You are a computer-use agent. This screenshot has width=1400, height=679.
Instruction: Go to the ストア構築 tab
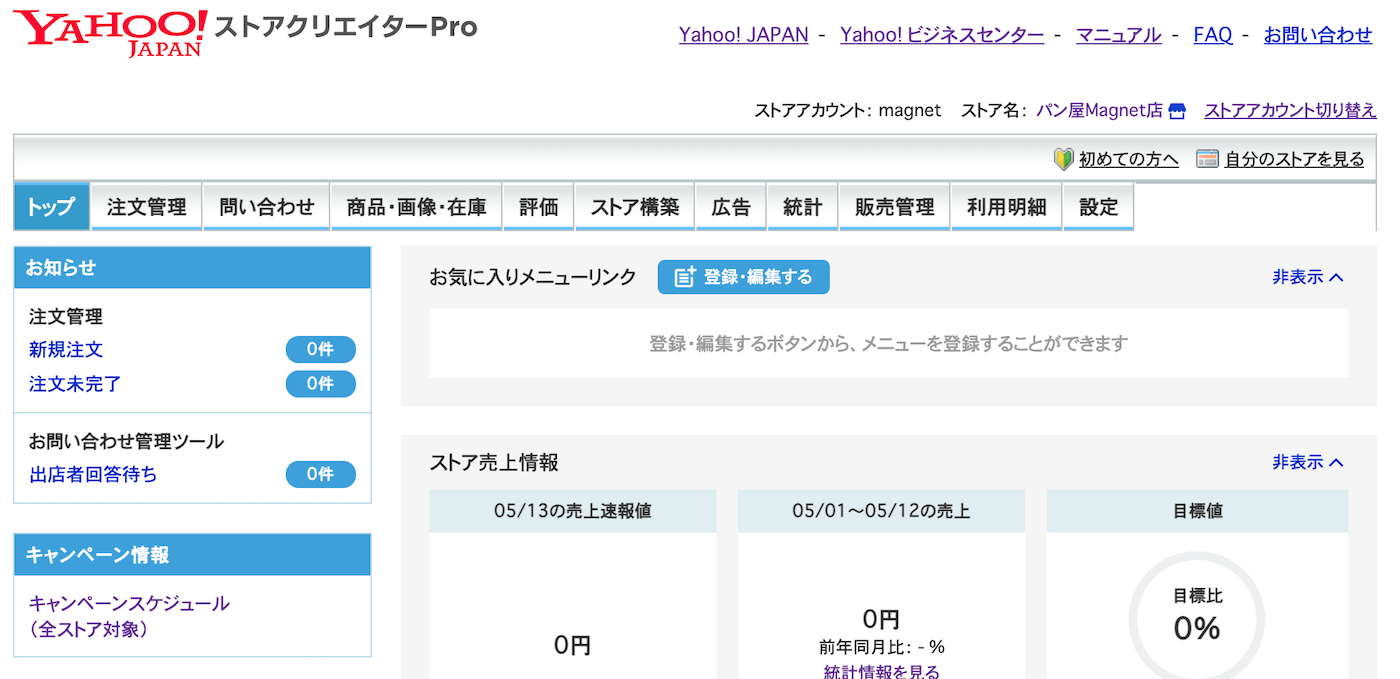coord(635,207)
